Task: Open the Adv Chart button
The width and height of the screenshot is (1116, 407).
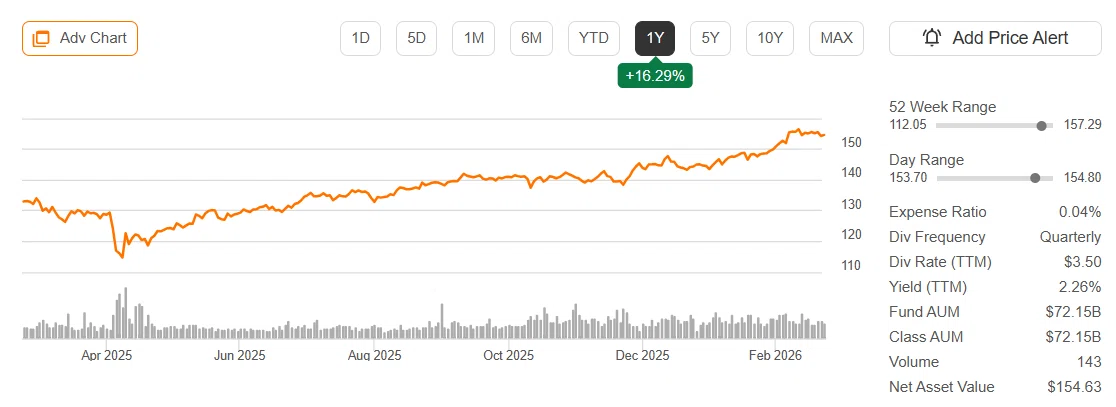Action: [80, 38]
